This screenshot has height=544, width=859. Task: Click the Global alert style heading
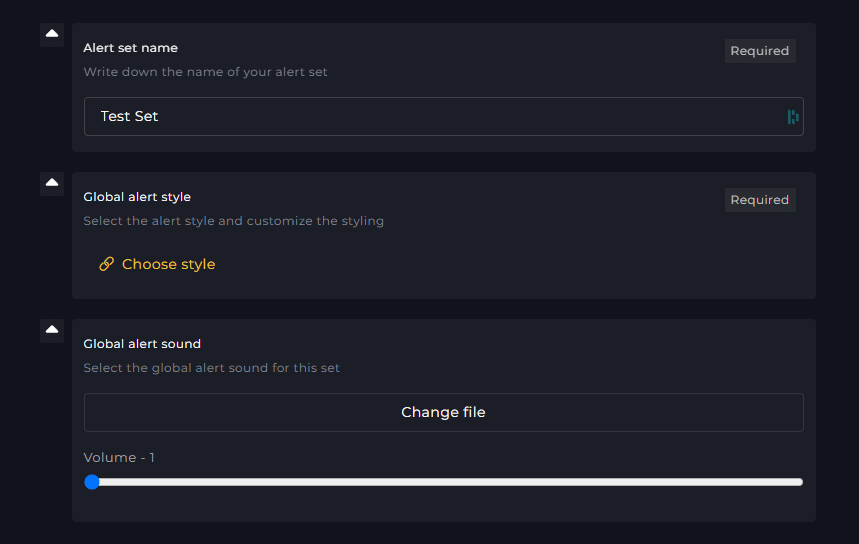[x=137, y=197]
